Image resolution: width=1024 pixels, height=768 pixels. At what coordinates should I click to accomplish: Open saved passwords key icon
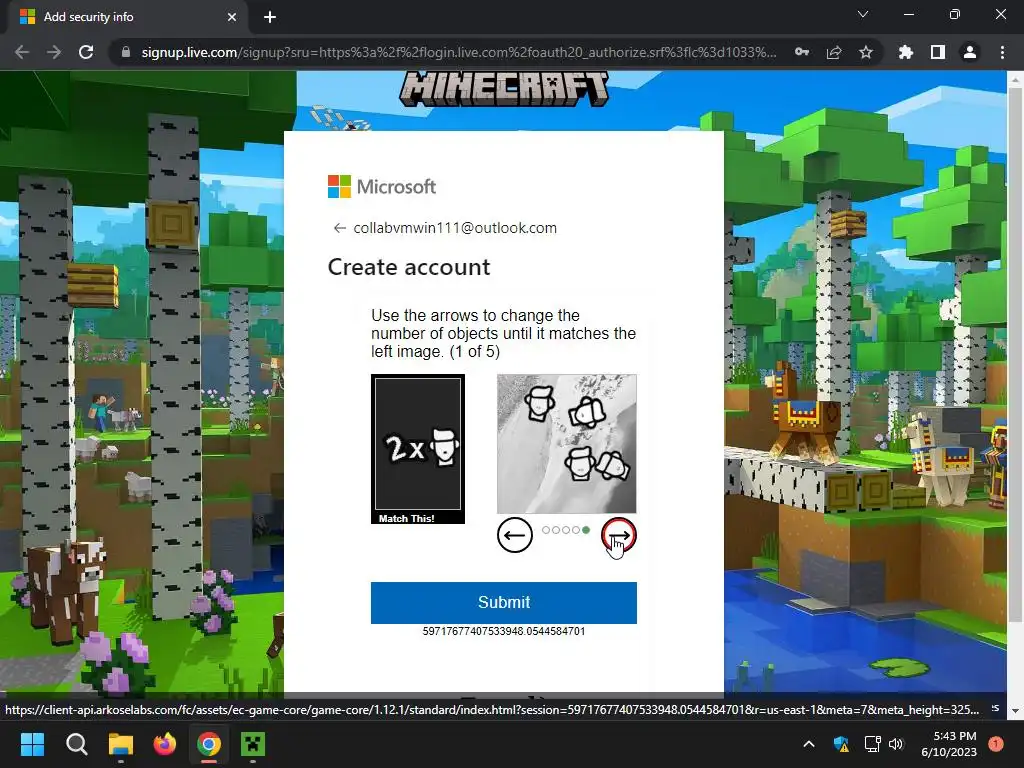tap(802, 52)
